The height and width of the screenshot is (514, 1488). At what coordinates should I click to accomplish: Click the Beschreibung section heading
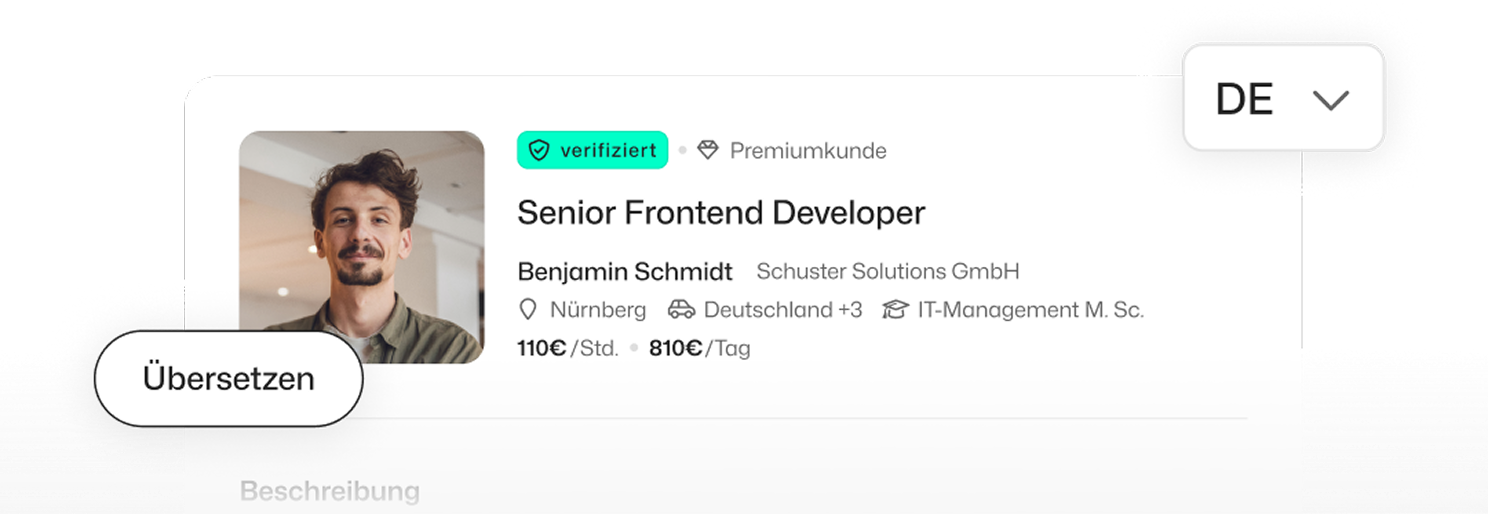click(x=329, y=491)
